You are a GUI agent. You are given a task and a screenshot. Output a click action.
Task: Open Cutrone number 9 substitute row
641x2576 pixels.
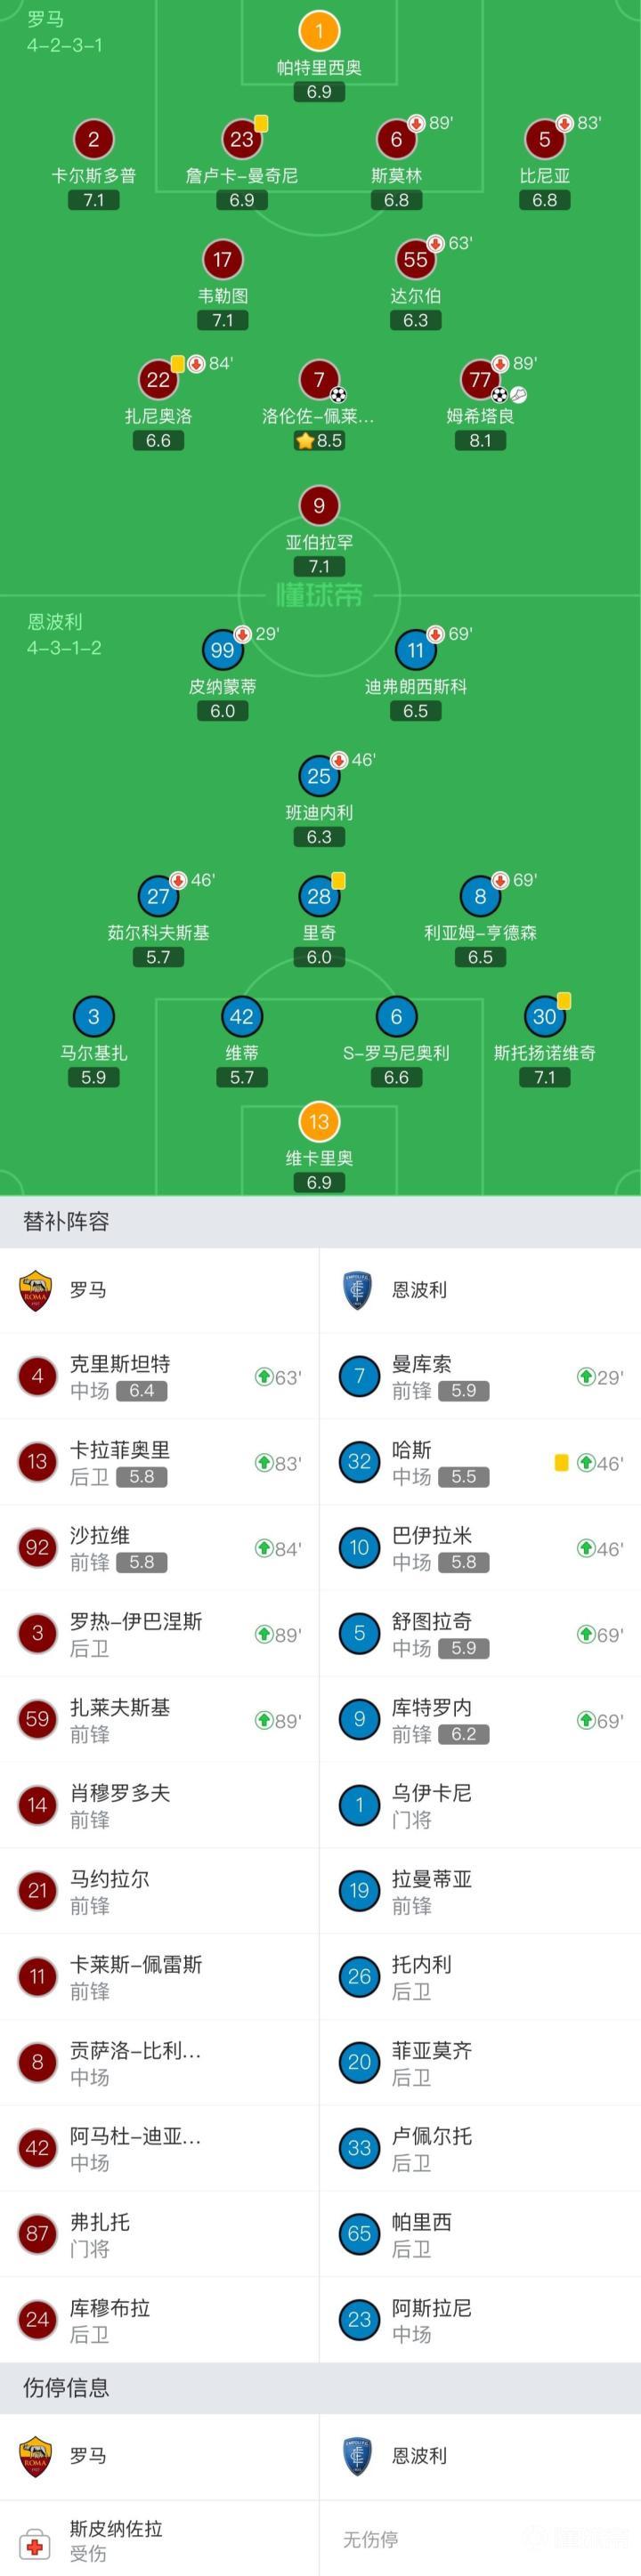pos(481,1720)
